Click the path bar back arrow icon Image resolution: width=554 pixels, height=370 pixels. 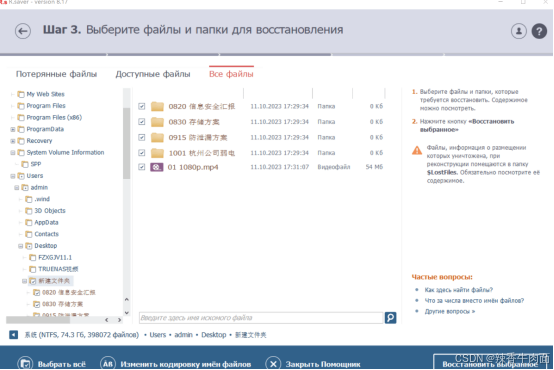[13, 335]
